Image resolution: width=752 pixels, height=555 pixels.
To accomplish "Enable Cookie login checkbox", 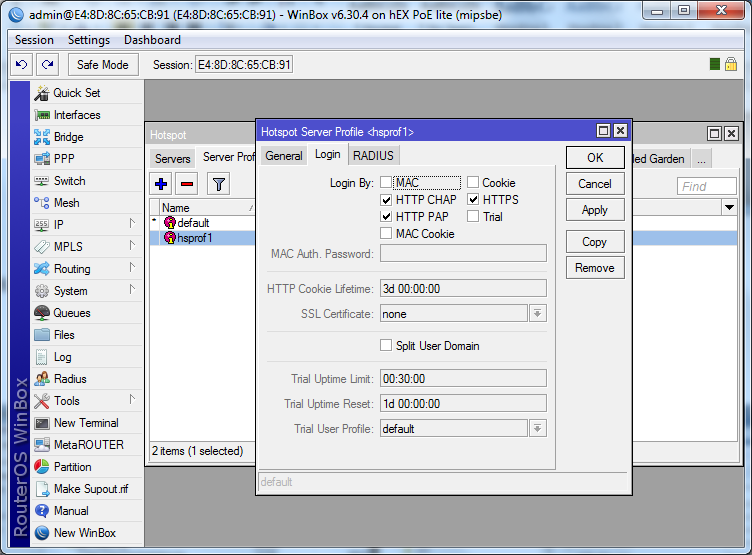I will (x=473, y=182).
